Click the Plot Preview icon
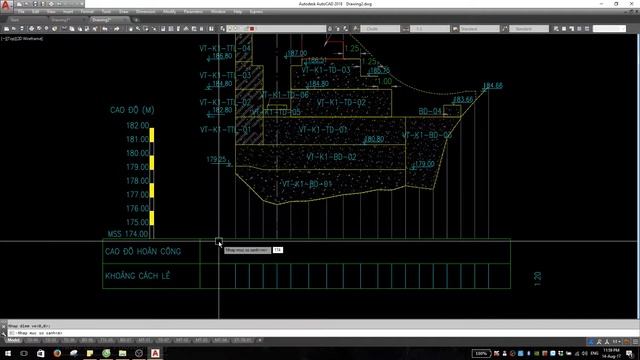 pos(39,29)
